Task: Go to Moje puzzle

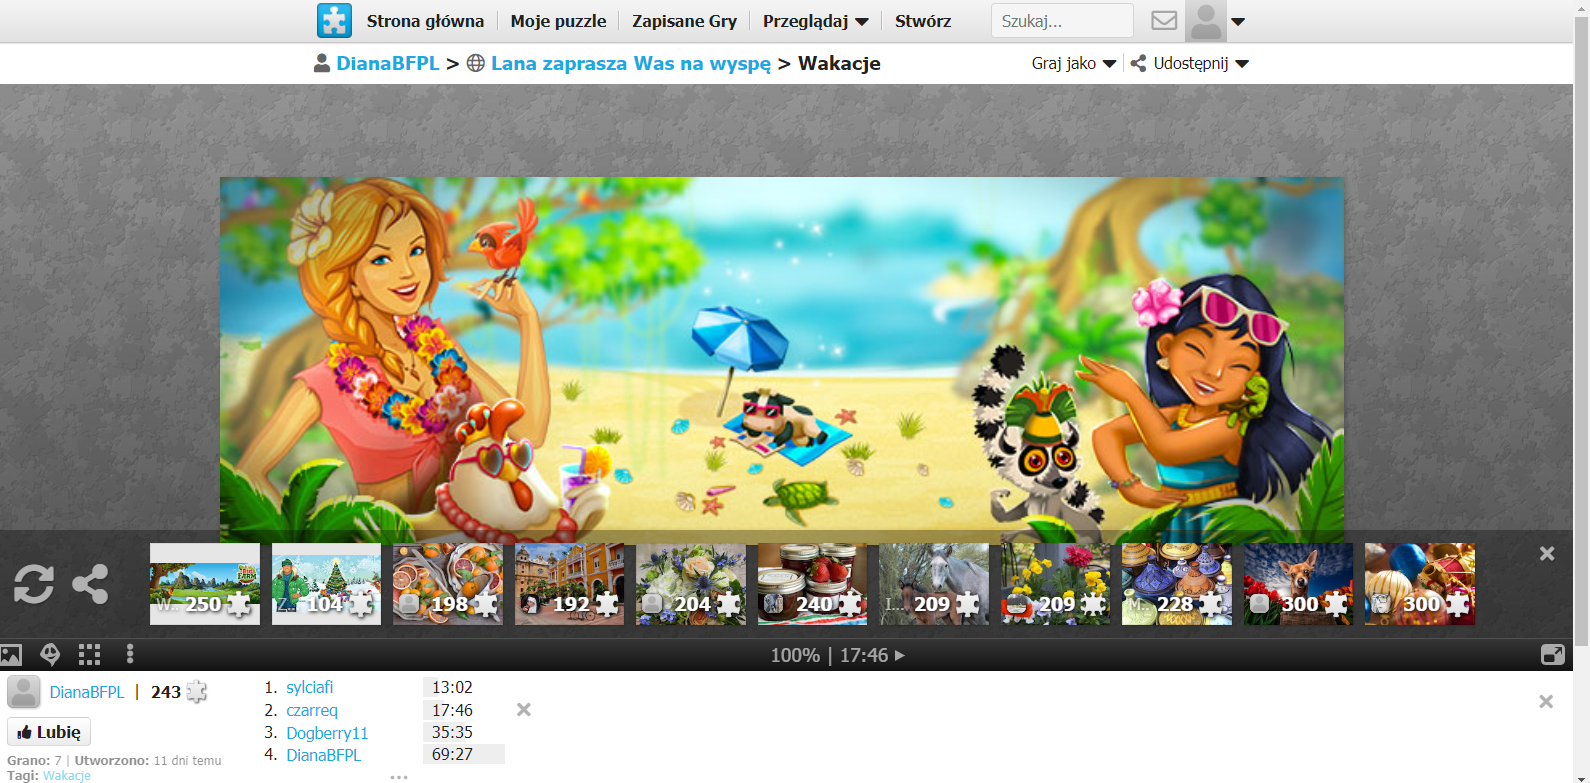Action: (558, 21)
